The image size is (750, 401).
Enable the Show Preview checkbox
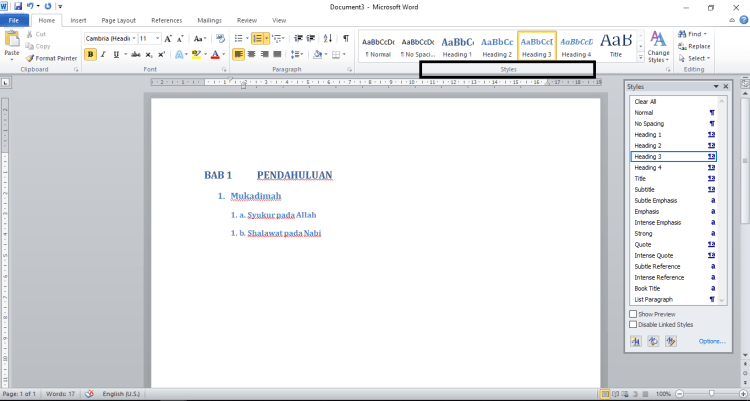(x=633, y=314)
